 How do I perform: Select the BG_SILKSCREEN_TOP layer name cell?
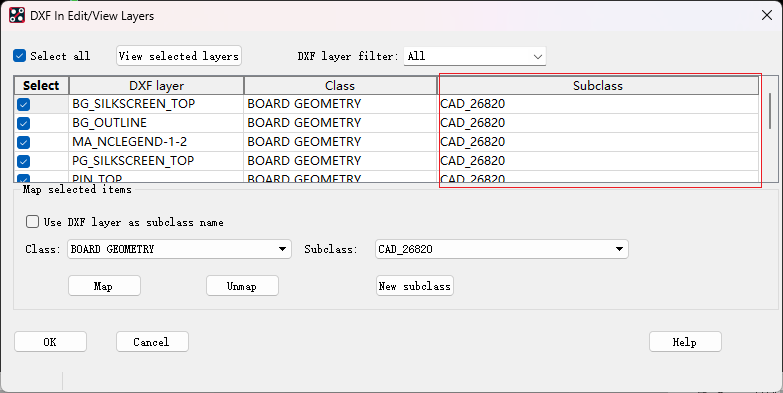coord(156,104)
